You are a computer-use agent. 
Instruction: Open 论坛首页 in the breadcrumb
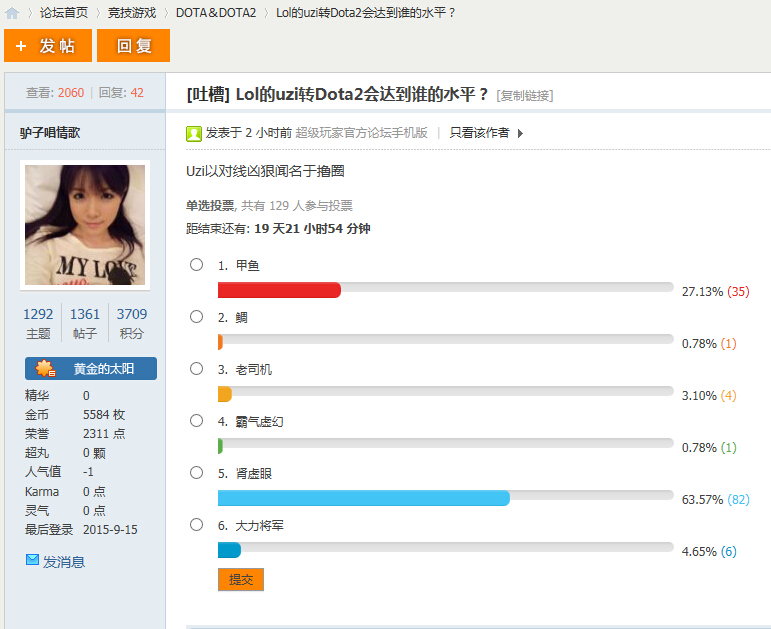pyautogui.click(x=64, y=13)
